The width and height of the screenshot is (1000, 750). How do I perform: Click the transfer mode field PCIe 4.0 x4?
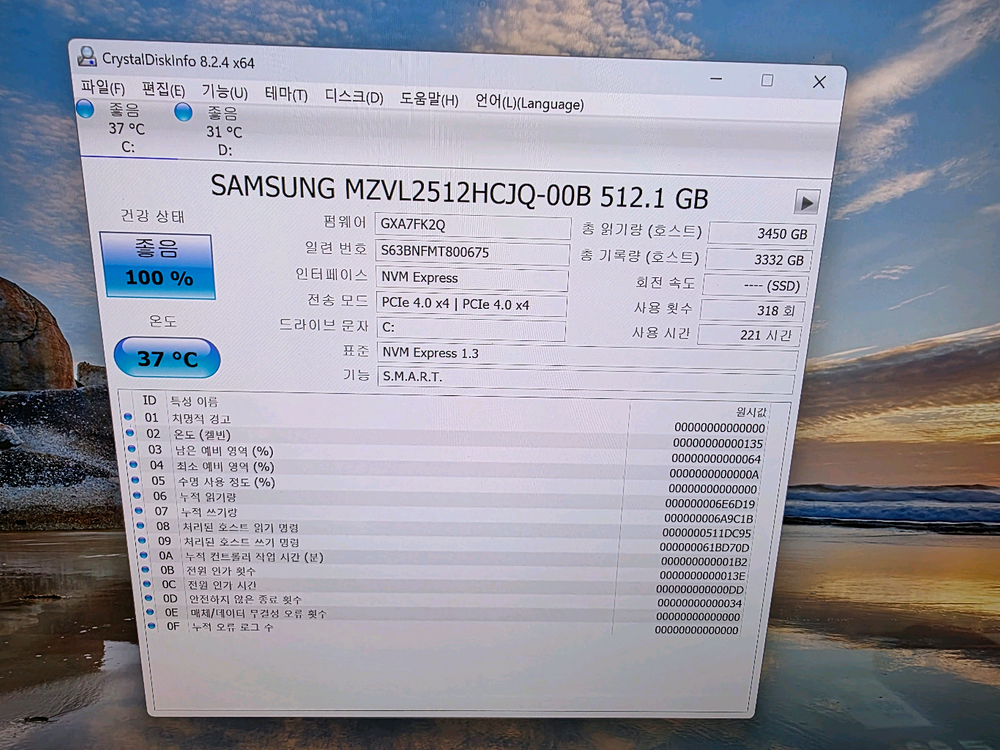471,304
